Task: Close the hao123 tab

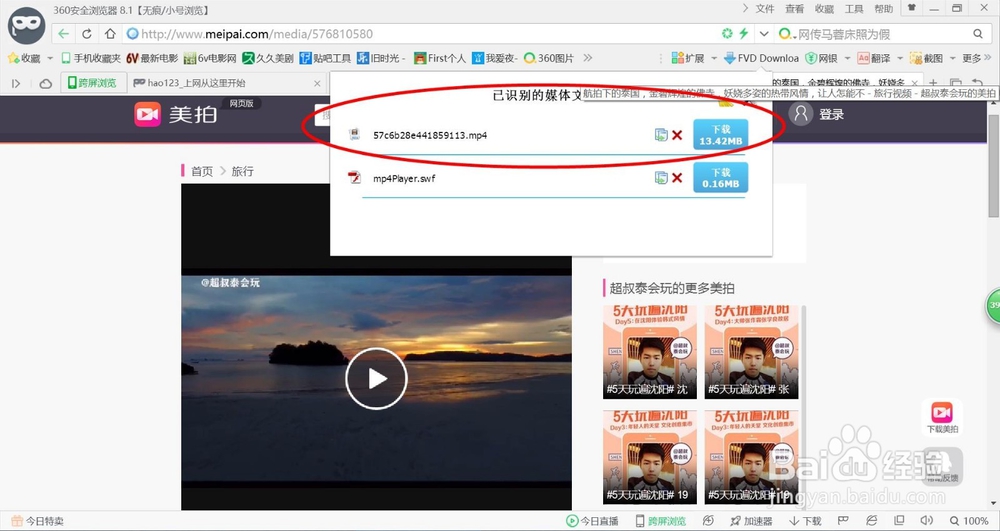Action: pyautogui.click(x=317, y=83)
